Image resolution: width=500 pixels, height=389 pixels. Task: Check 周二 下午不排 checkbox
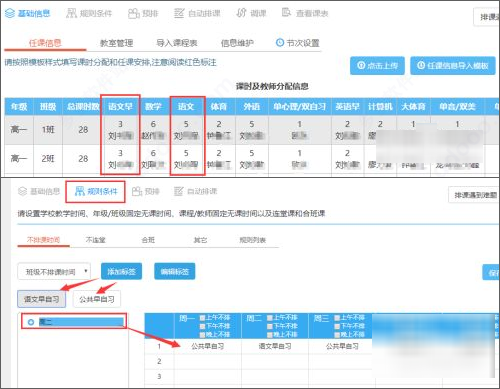click(x=269, y=326)
